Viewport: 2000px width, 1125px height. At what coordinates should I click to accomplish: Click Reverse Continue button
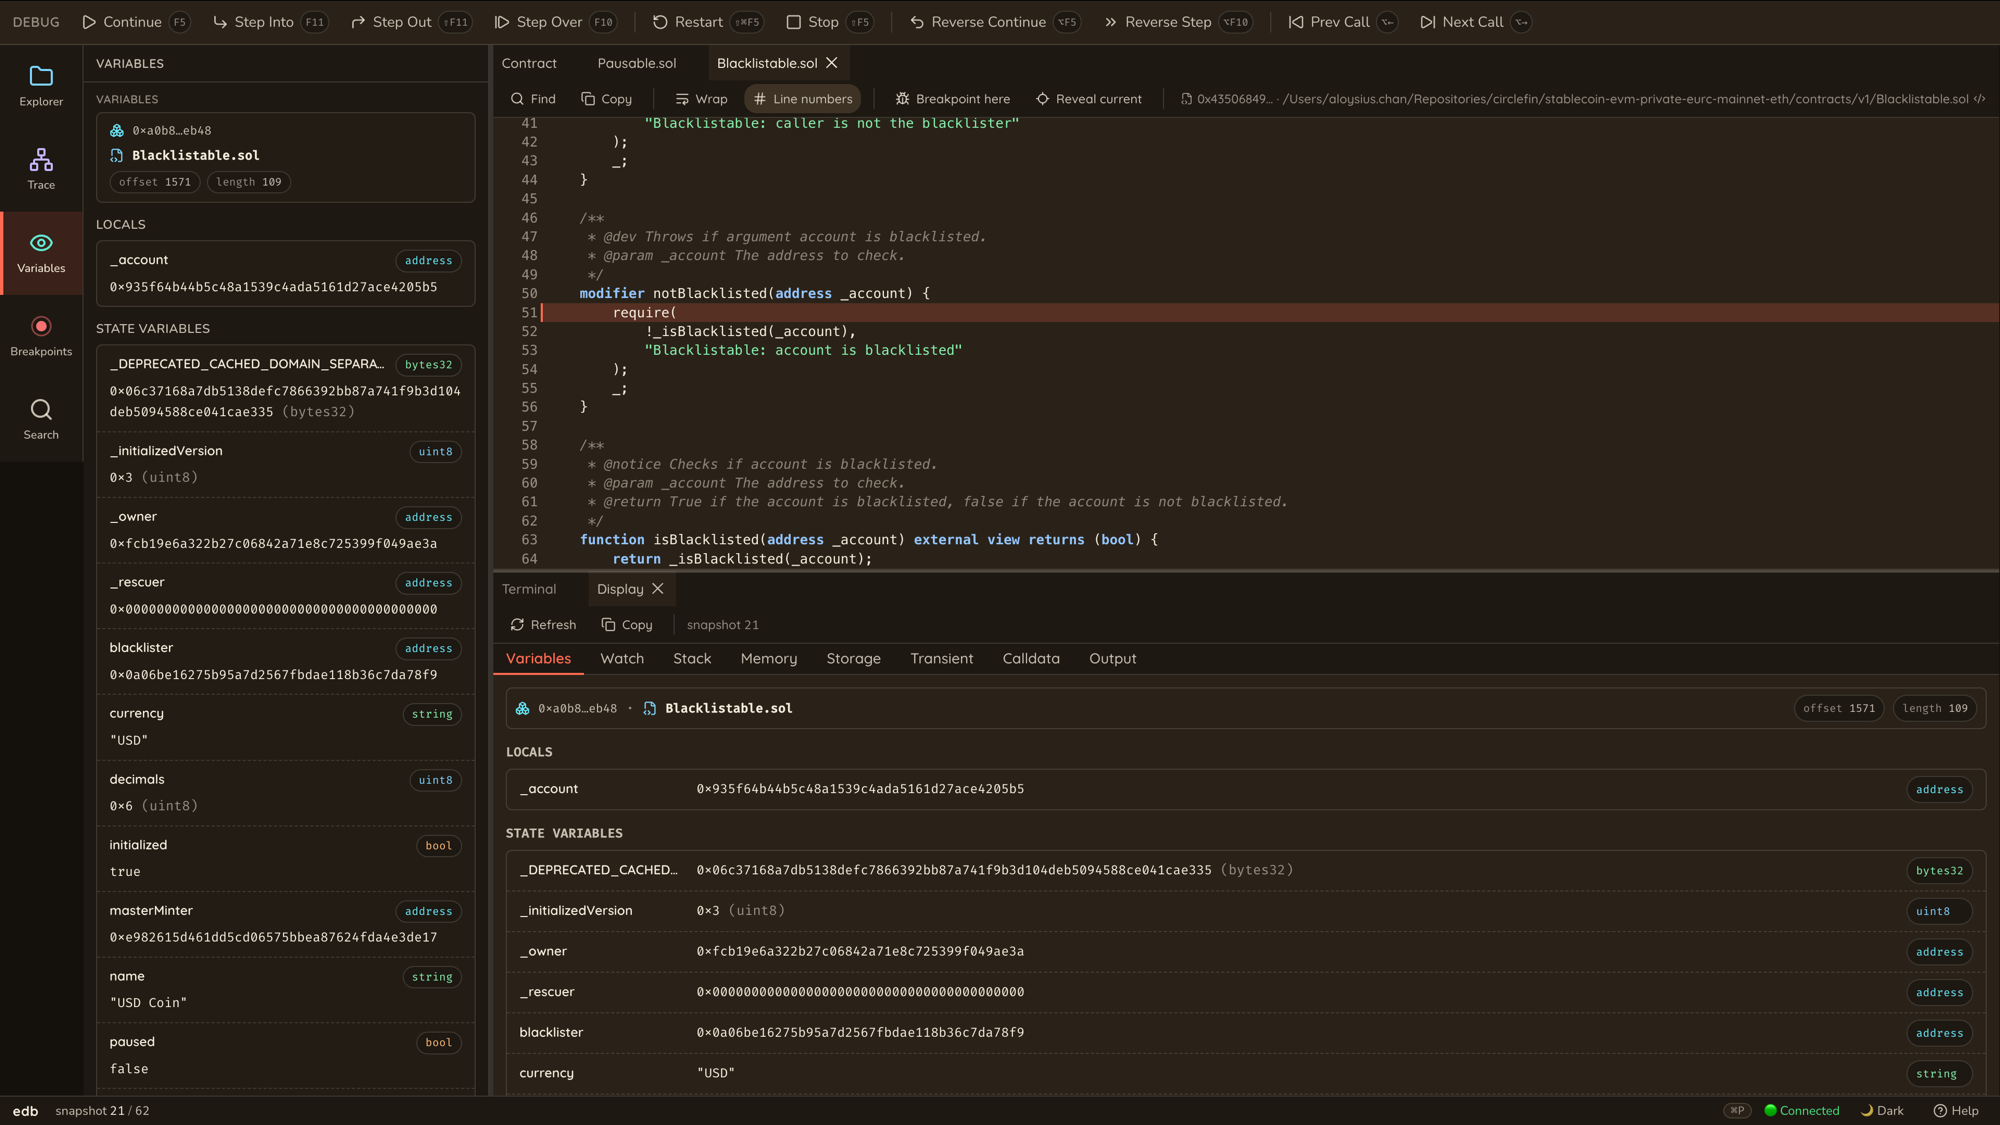tap(994, 22)
